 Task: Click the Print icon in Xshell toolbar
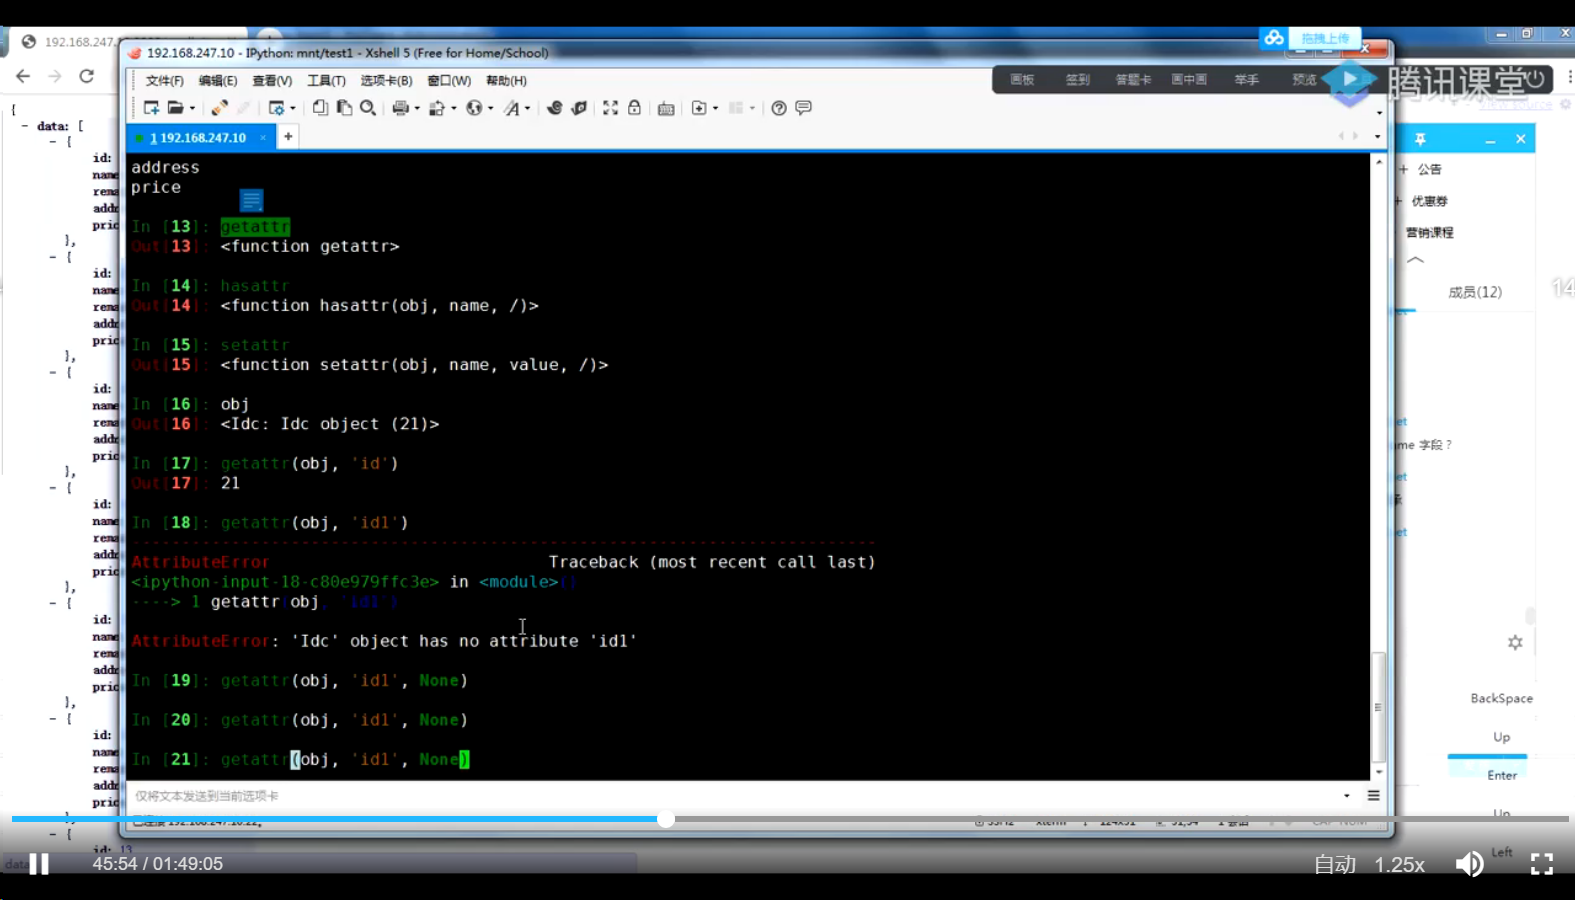(400, 108)
